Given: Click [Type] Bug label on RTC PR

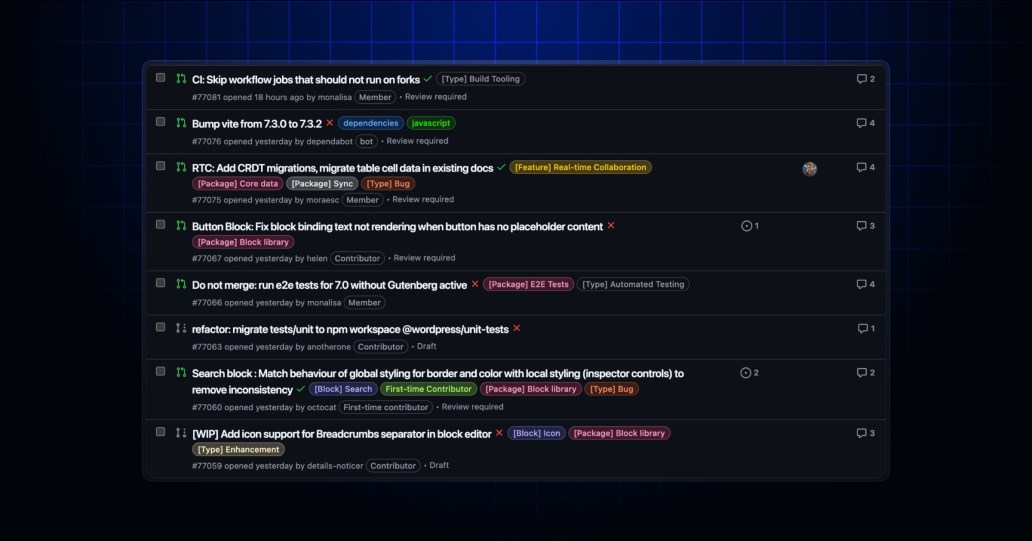Looking at the screenshot, I should pyautogui.click(x=388, y=184).
